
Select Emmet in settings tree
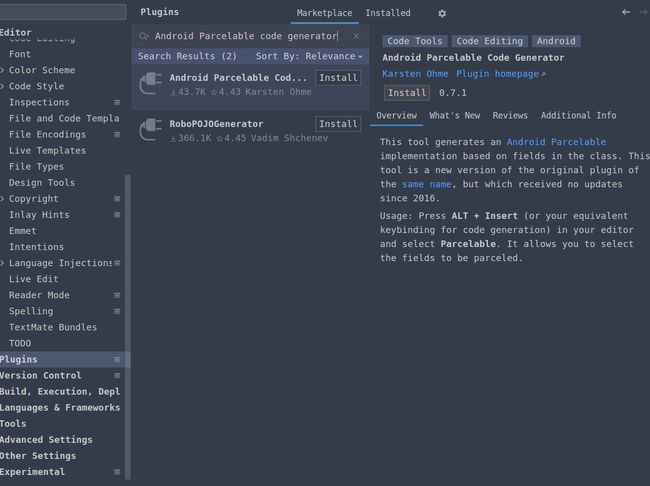[x=22, y=231]
